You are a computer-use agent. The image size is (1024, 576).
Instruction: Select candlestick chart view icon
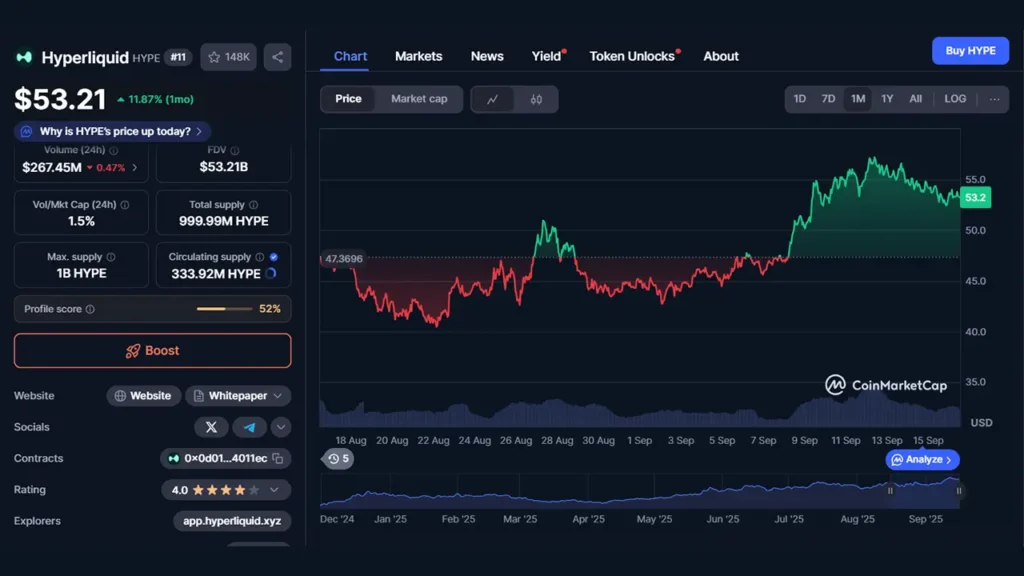point(536,99)
